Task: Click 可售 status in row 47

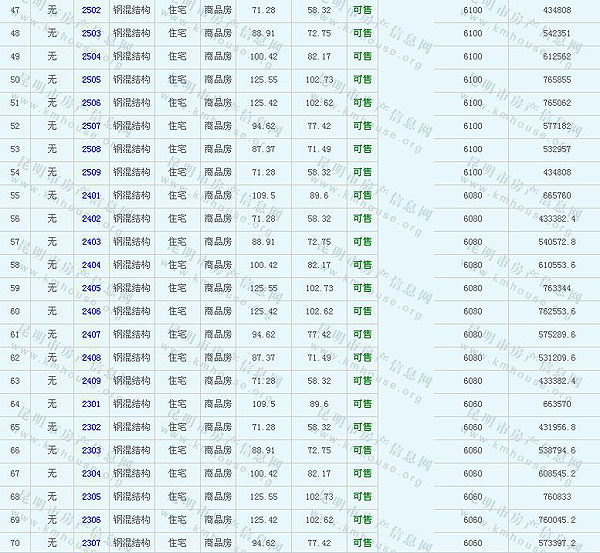Action: (x=361, y=9)
